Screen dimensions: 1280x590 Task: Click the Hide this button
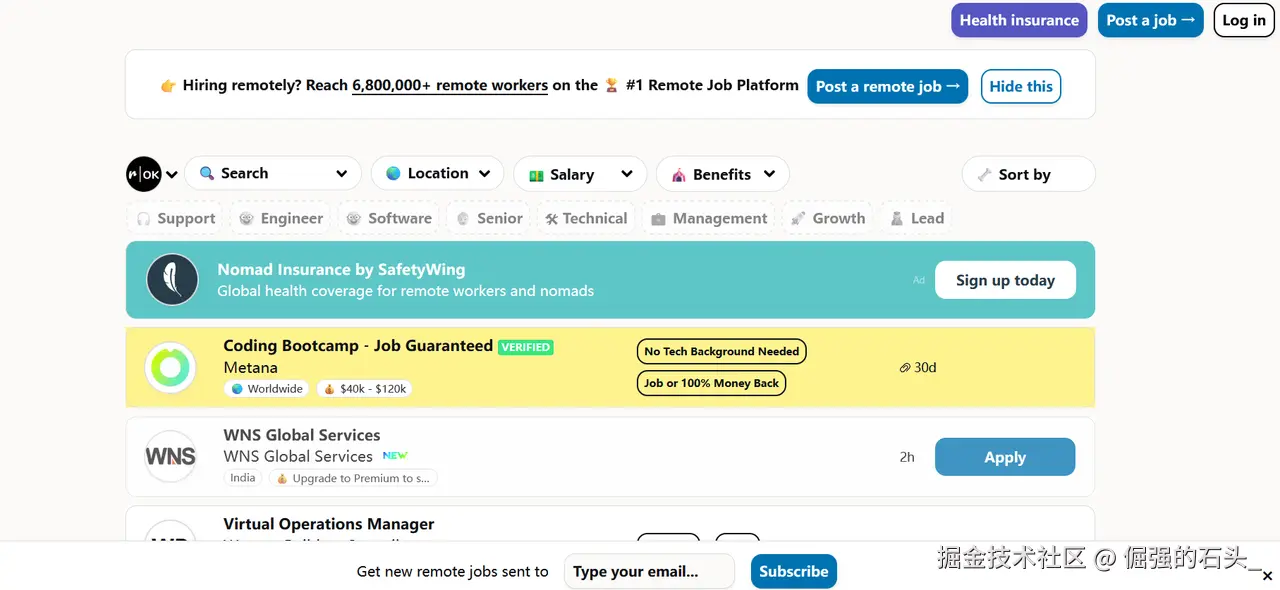point(1020,86)
